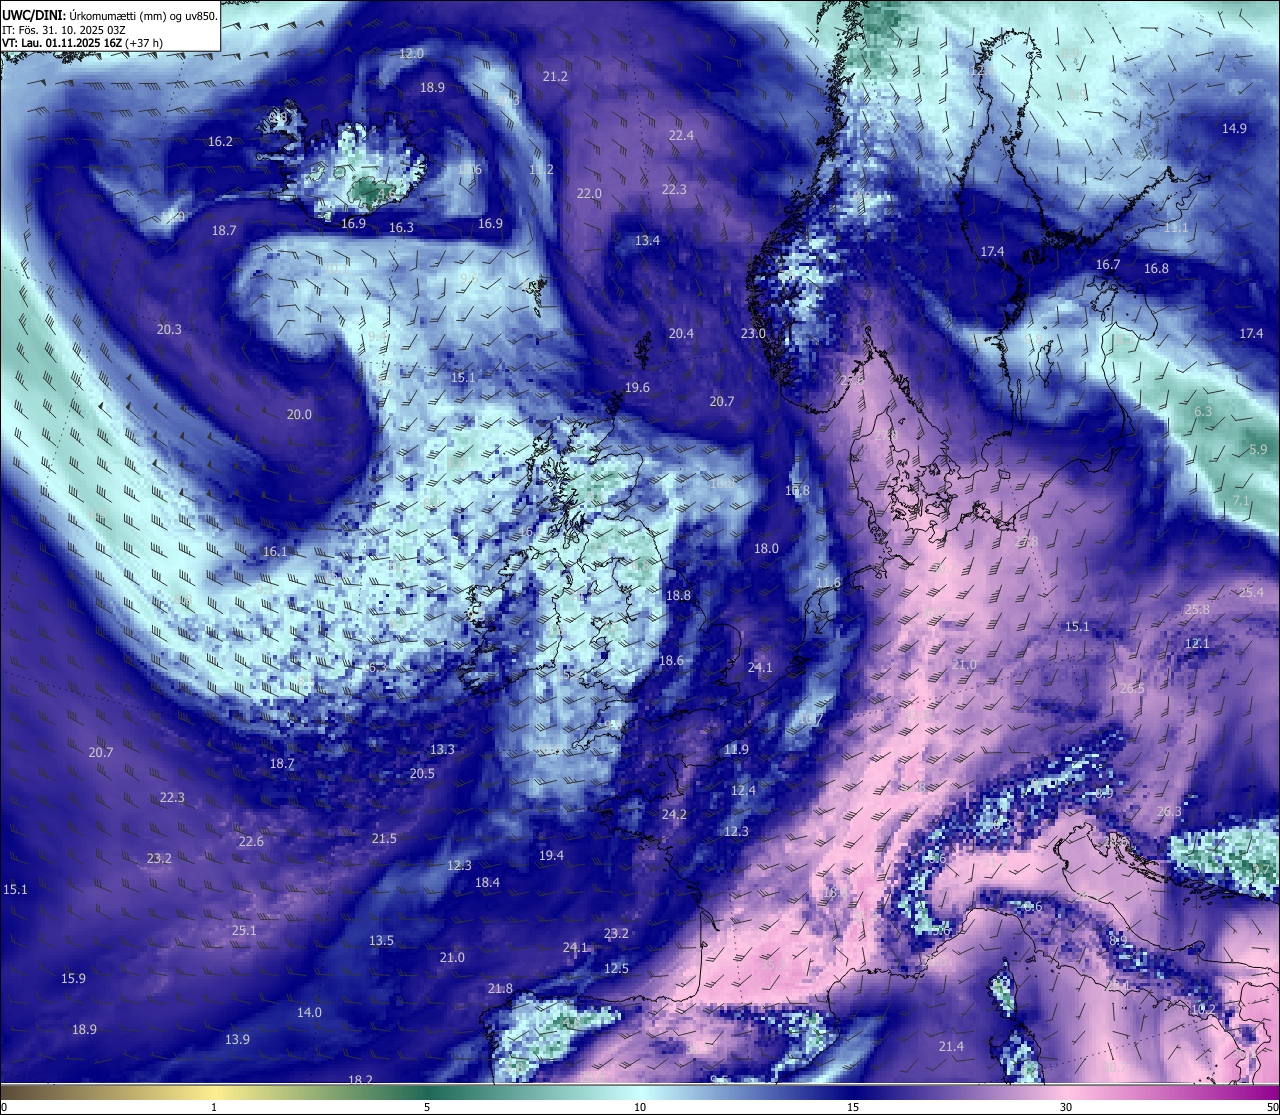The image size is (1280, 1115).
Task: Click the 18.8 value label
Action: (678, 595)
